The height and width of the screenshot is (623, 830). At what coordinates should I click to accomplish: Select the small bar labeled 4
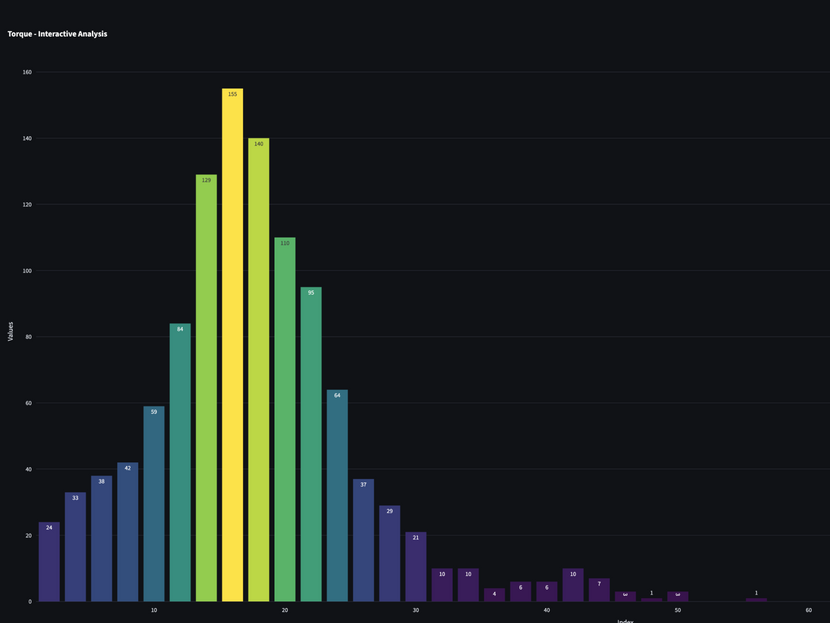(x=494, y=595)
